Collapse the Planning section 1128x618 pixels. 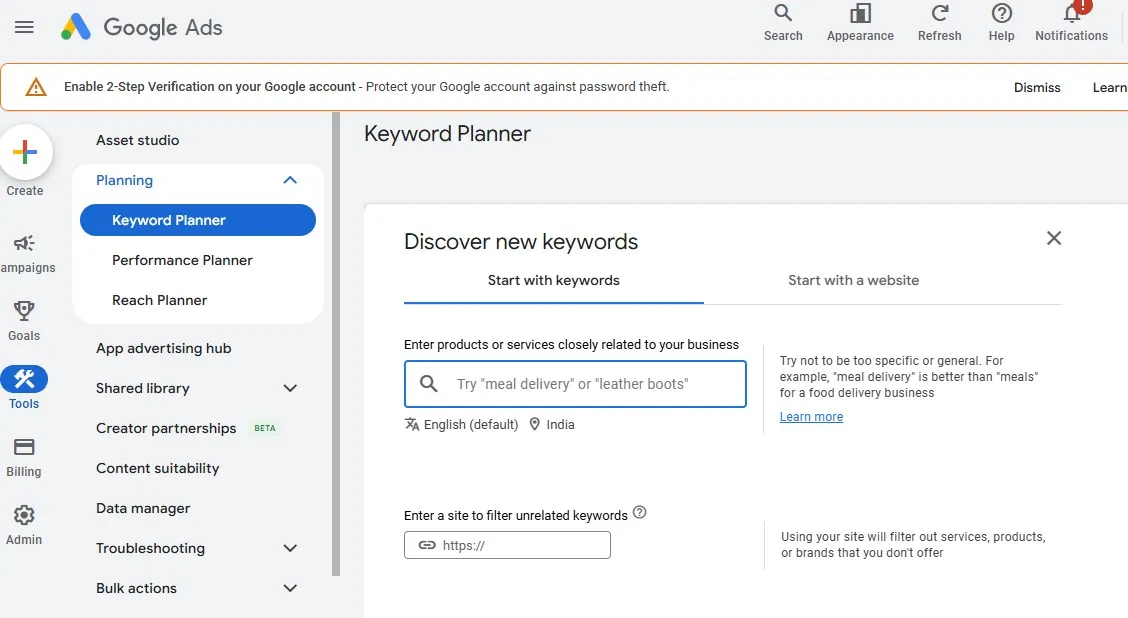pyautogui.click(x=290, y=180)
